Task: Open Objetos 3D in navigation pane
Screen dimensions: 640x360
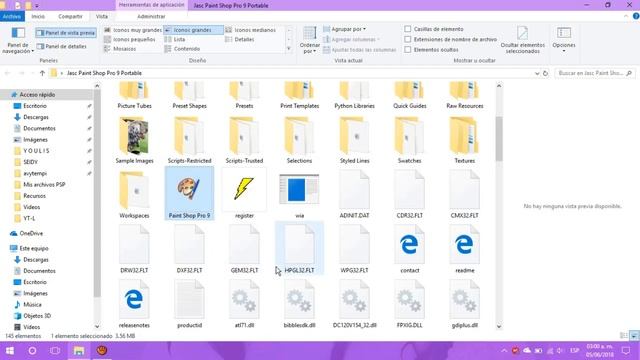Action: (x=37, y=316)
